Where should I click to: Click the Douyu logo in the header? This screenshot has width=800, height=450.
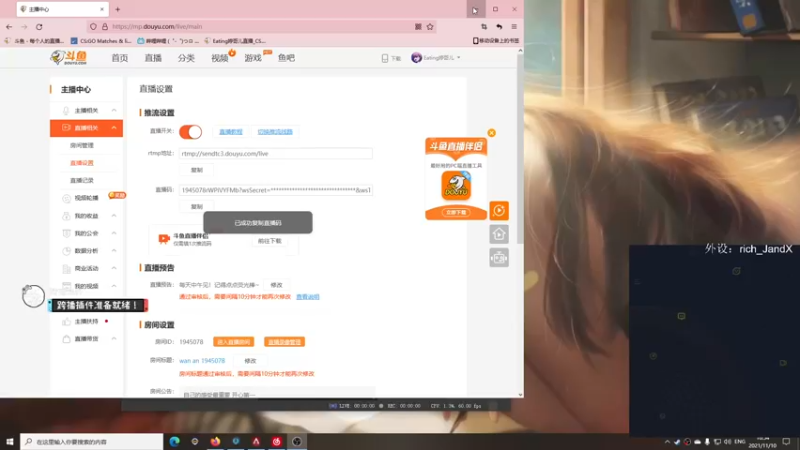tap(69, 58)
